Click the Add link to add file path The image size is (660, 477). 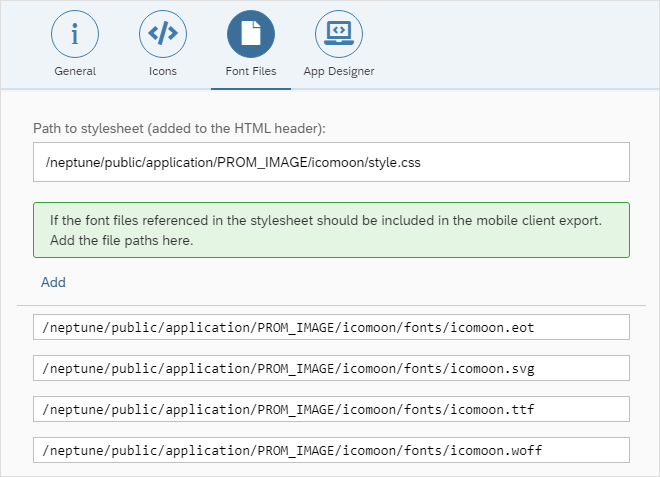click(53, 282)
